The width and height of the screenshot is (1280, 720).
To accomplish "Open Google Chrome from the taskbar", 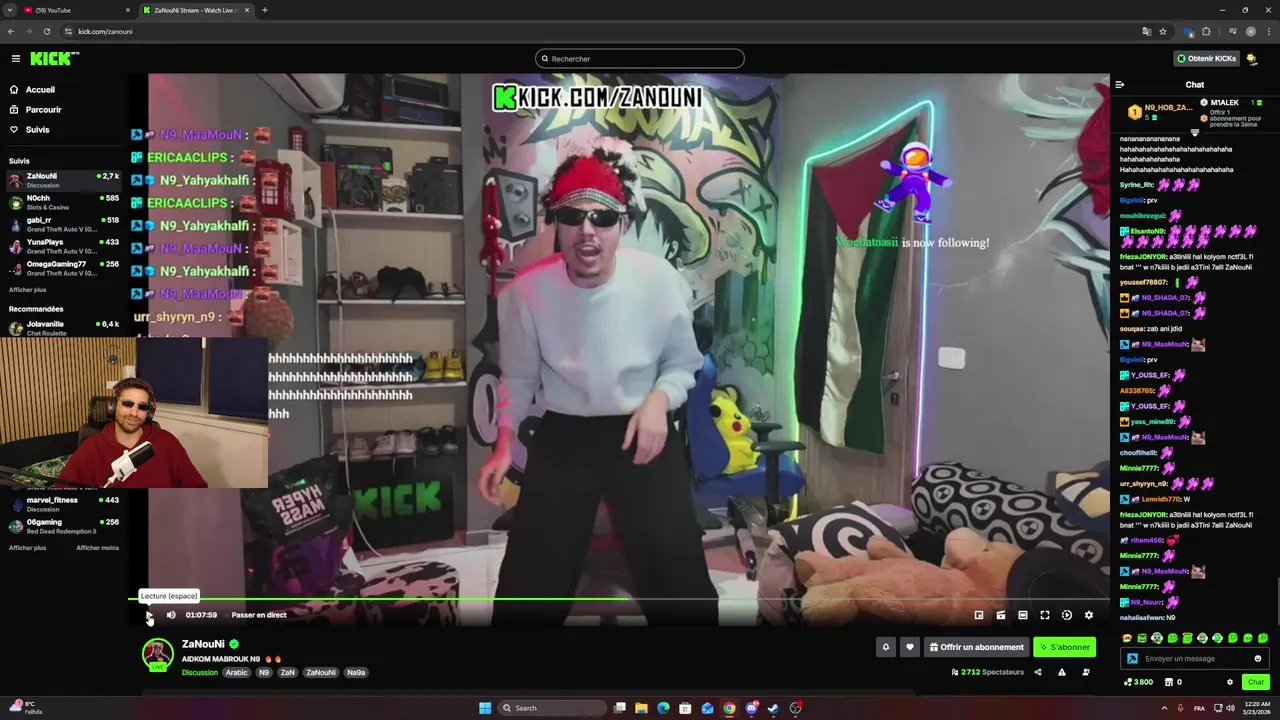I will click(x=729, y=708).
